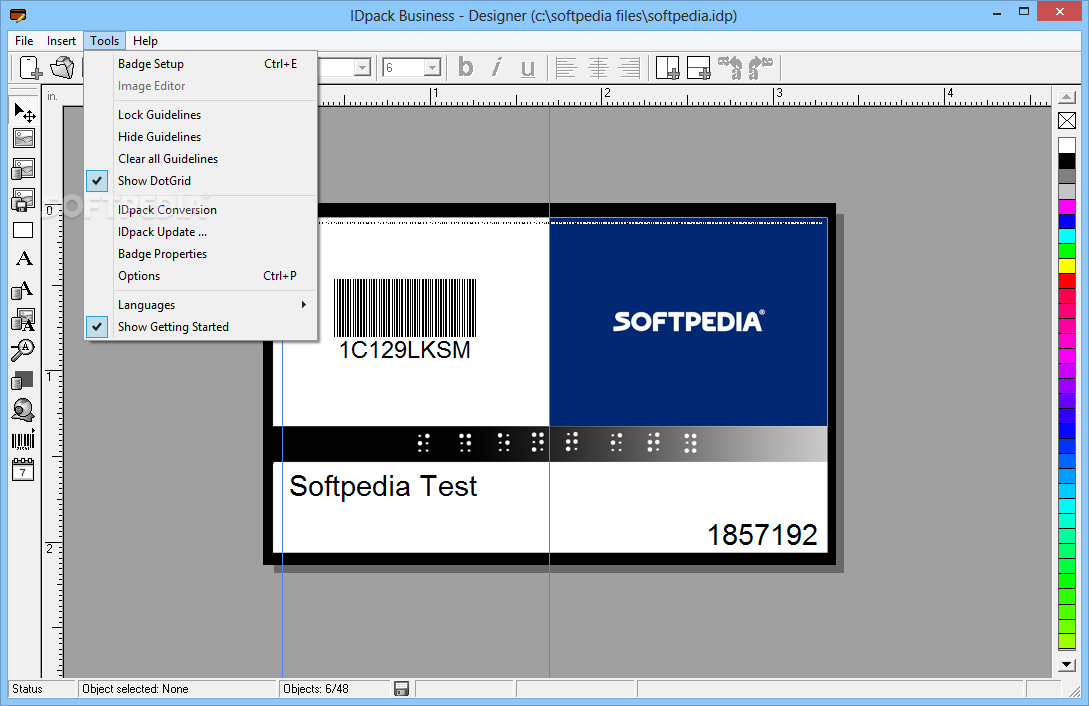Select the 'Softpedia Test' text on badge
Screen dimensions: 1089x706
click(x=383, y=486)
